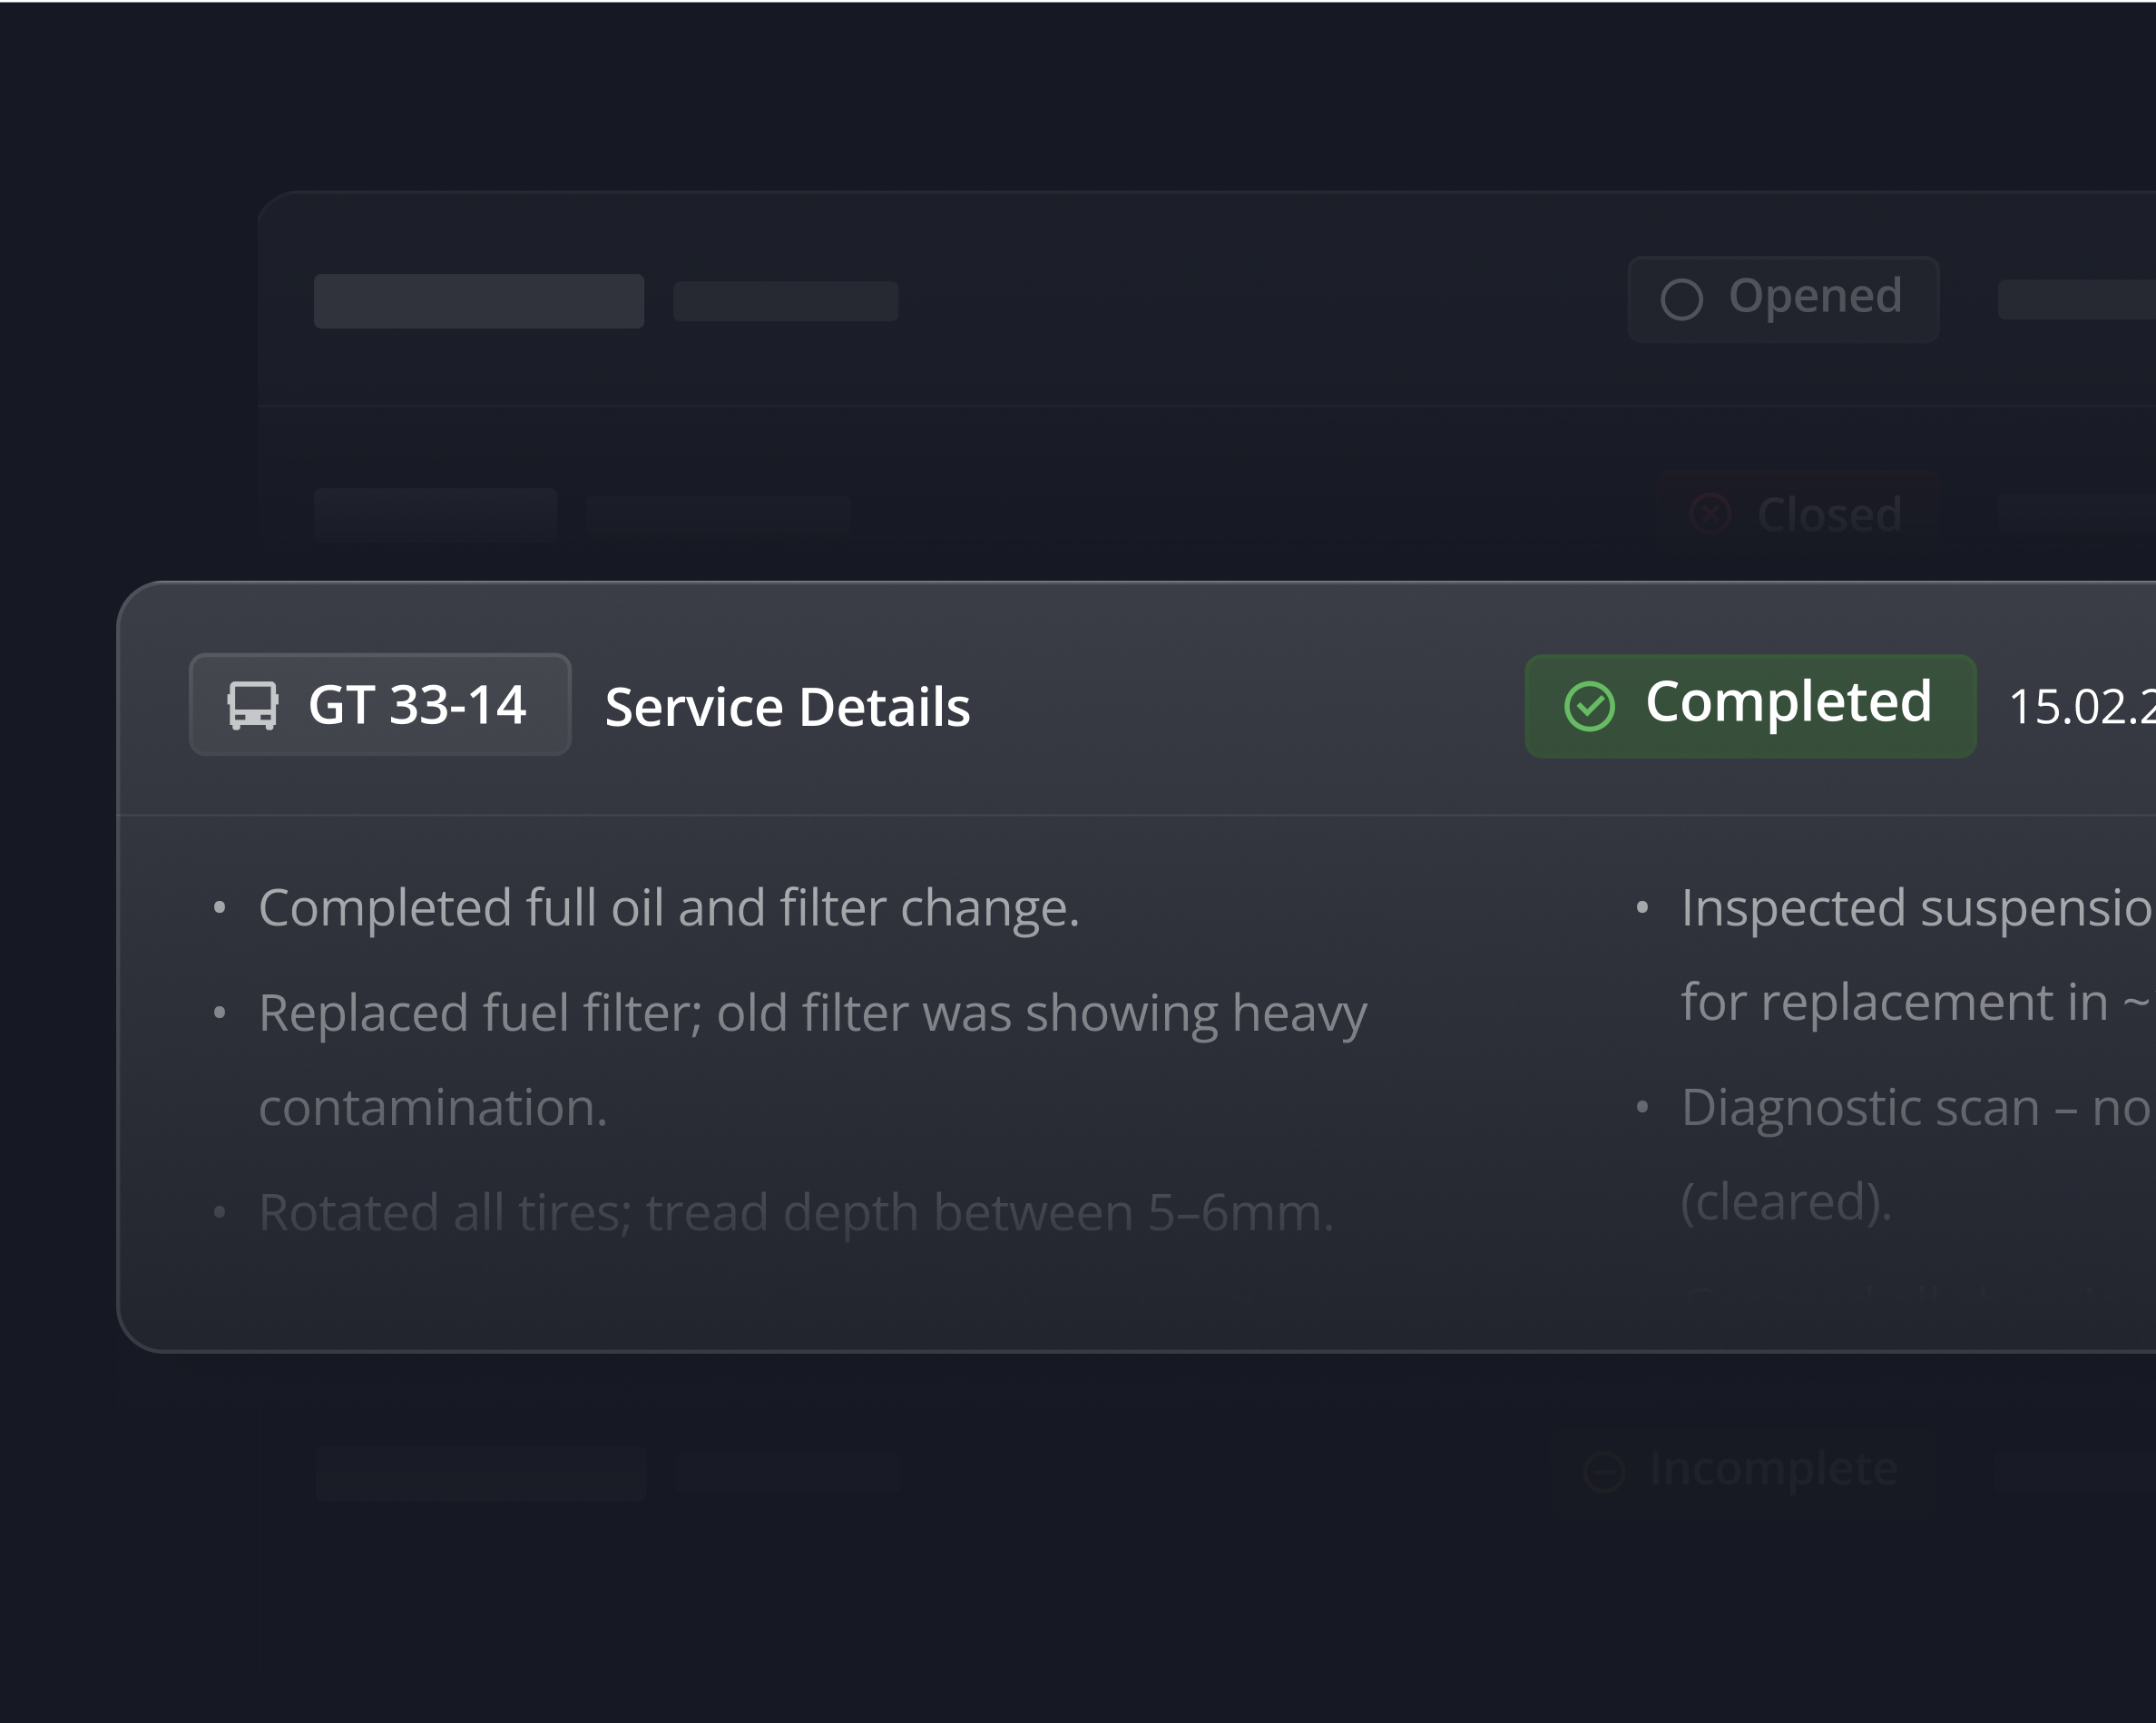This screenshot has height=1723, width=2156.
Task: Select the GT 33-14 vehicle badge
Action: (380, 705)
